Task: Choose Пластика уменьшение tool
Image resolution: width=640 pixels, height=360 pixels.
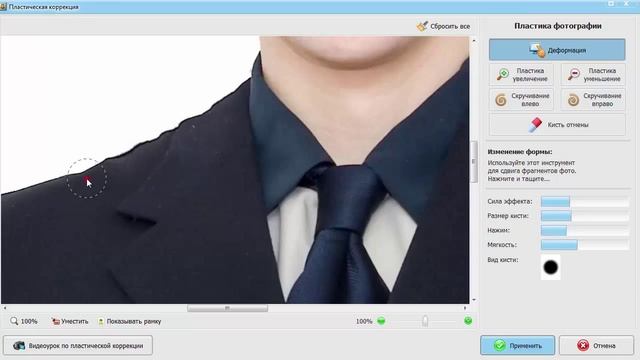Action: coord(593,74)
